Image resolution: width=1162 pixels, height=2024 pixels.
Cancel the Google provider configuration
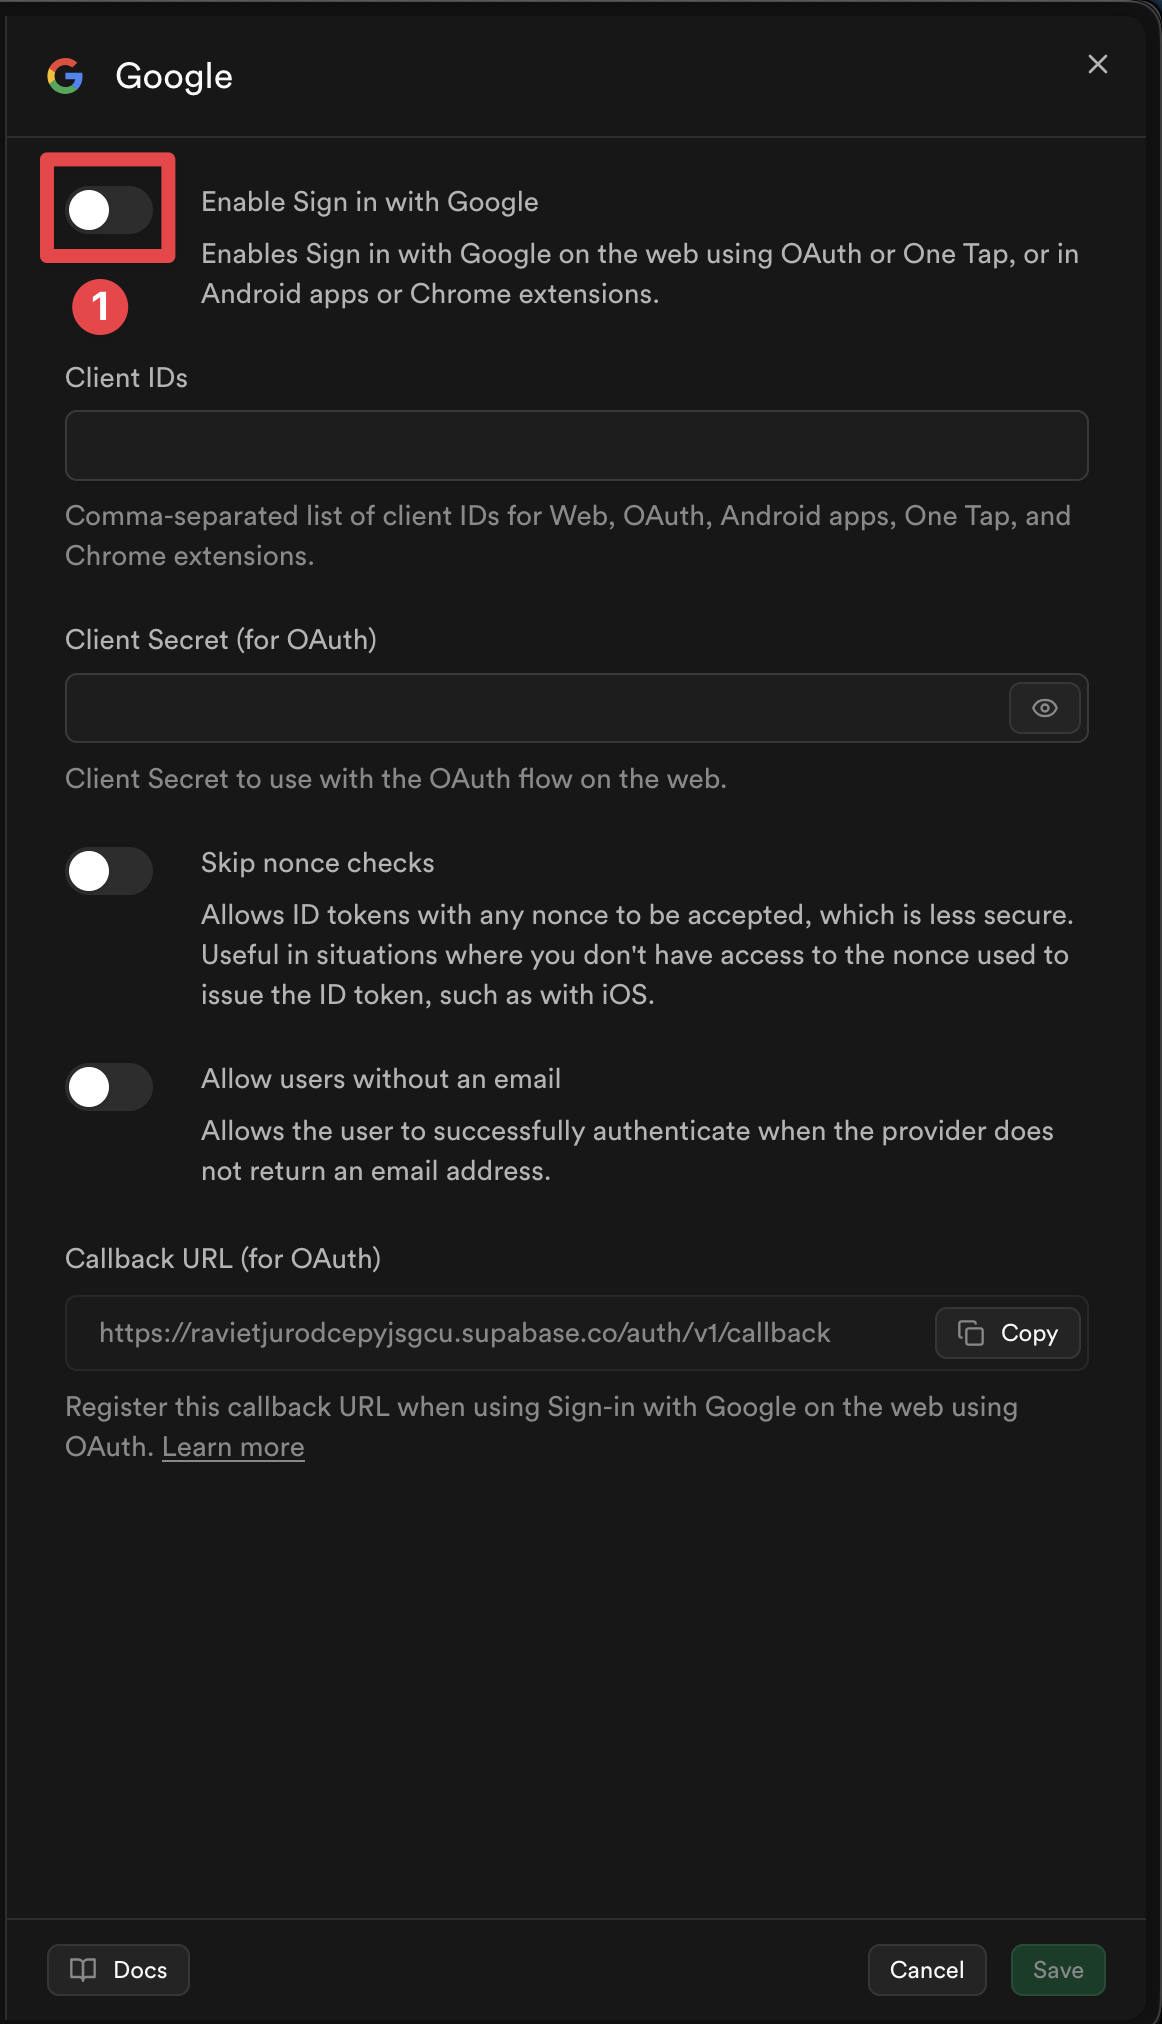click(926, 1969)
